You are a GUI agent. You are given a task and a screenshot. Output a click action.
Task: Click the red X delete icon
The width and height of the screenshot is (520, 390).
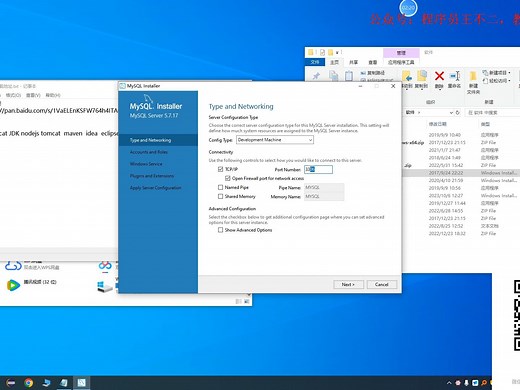pyautogui.click(x=439, y=76)
